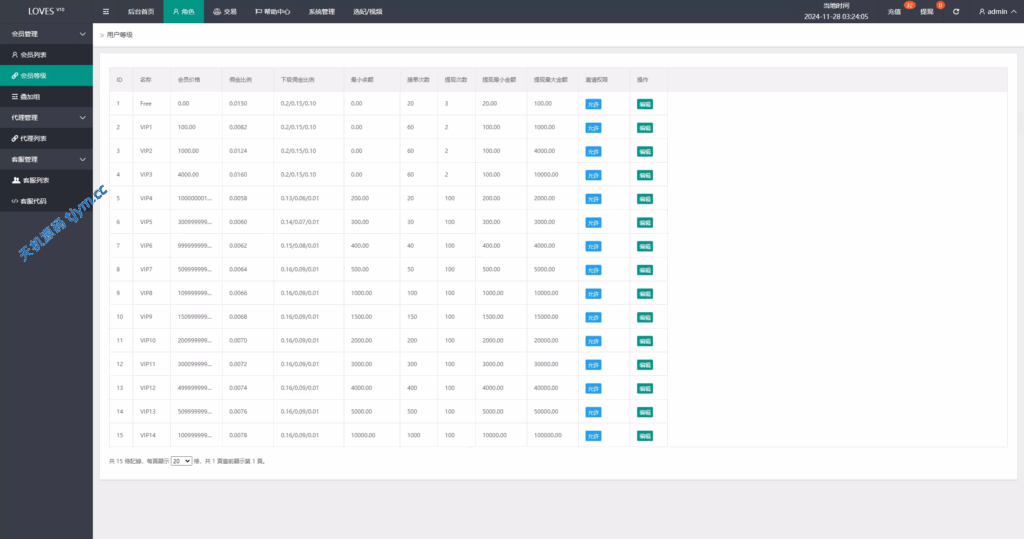Open 提现 withdrawal notifications with badge
This screenshot has height=539, width=1024.
tap(926, 11)
